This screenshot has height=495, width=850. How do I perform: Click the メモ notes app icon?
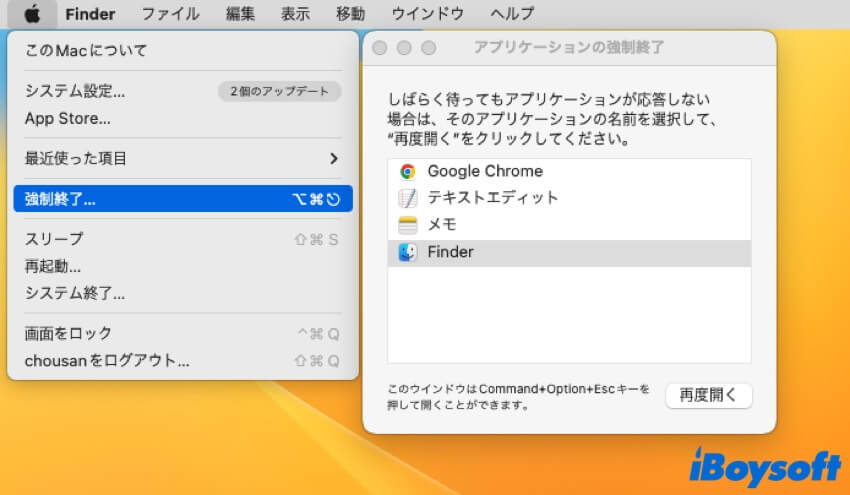[408, 225]
